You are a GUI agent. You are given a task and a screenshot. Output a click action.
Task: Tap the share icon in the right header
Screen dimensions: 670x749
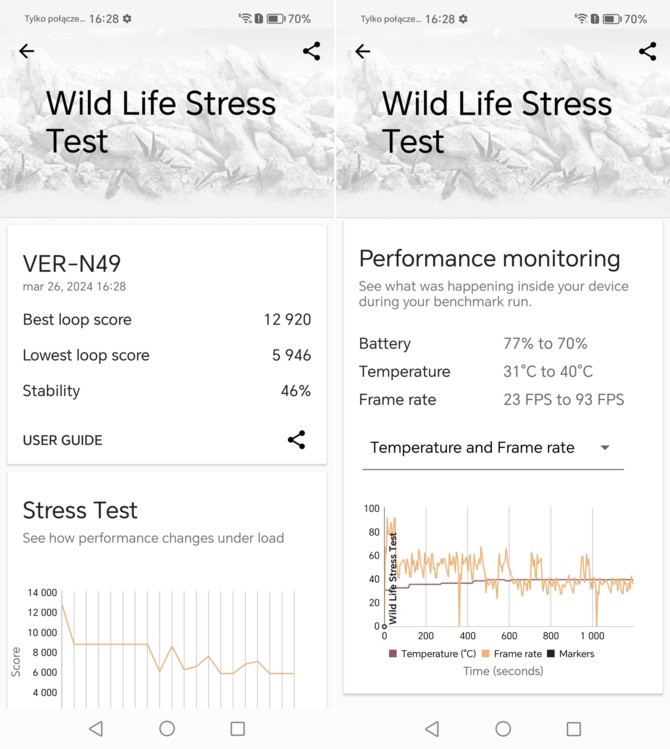tap(648, 51)
